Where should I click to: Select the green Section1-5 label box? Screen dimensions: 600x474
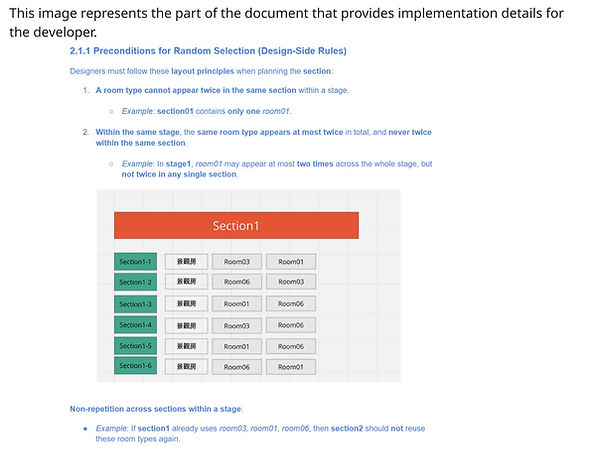pos(135,346)
